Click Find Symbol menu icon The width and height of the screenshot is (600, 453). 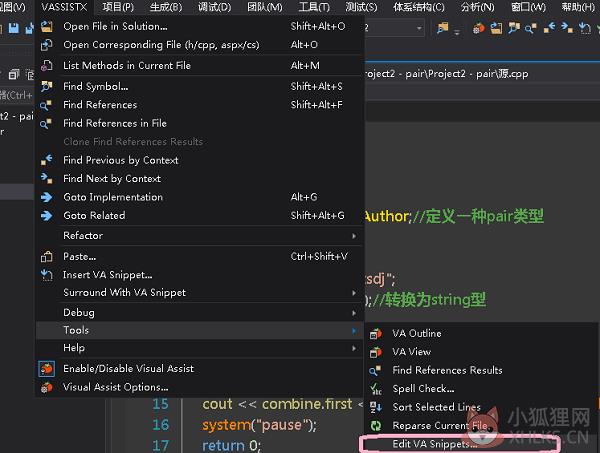[x=47, y=86]
